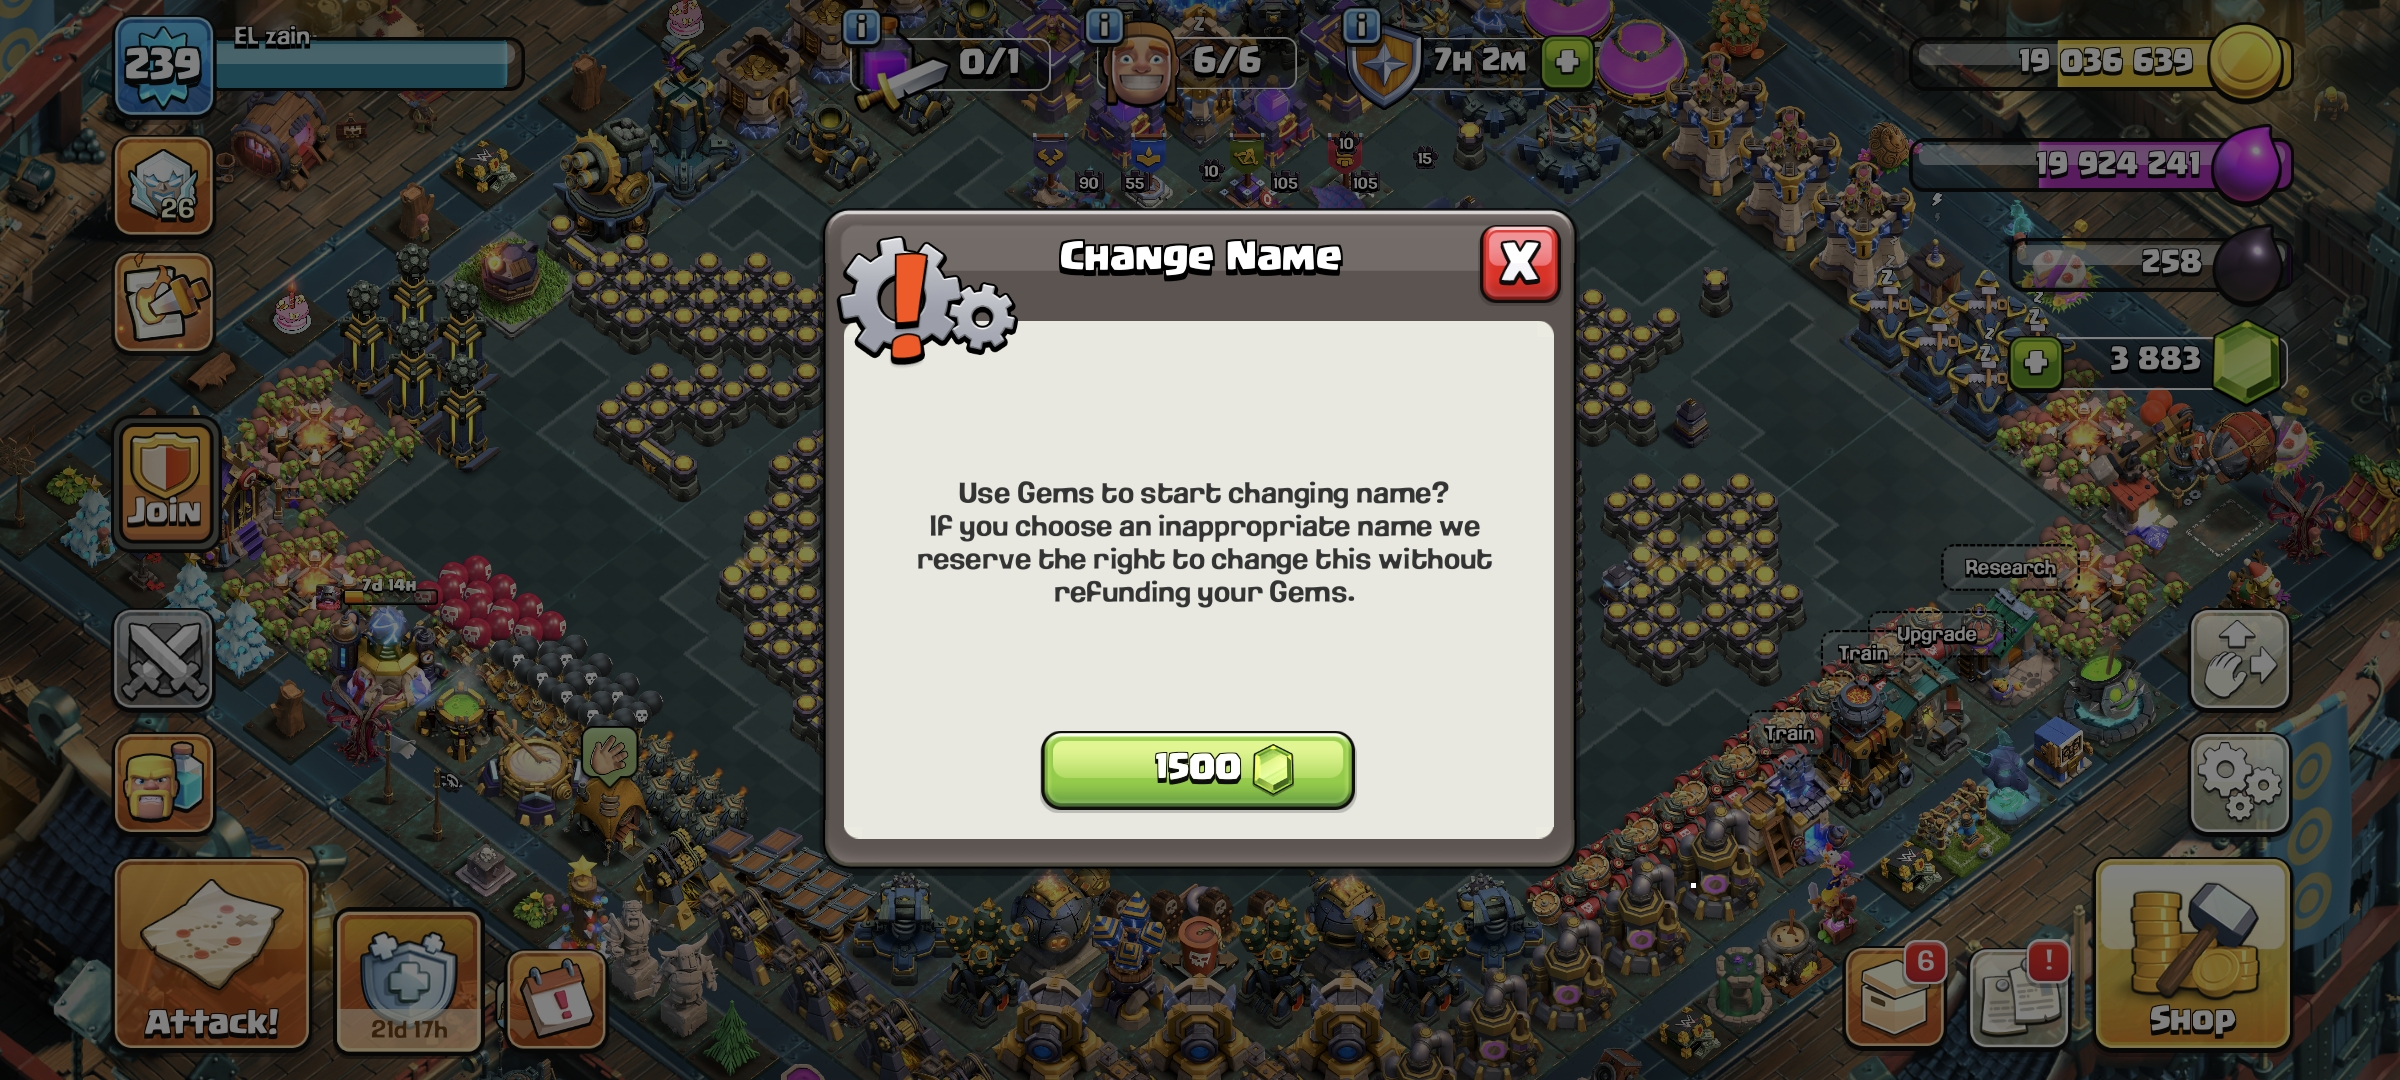
Task: Open the events calendar icon
Action: pyautogui.click(x=556, y=1000)
